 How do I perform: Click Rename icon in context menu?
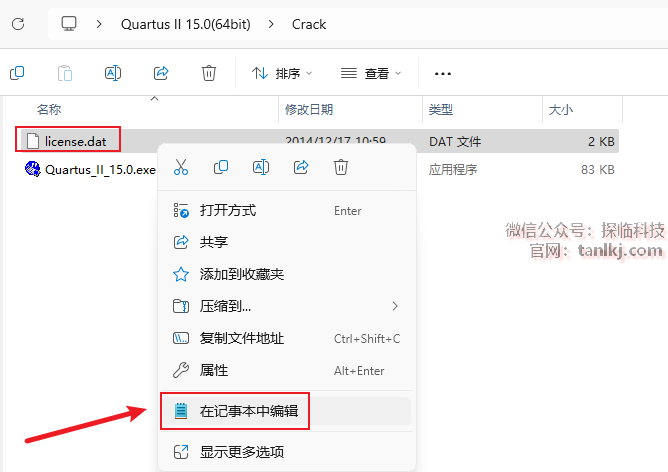pyautogui.click(x=261, y=167)
